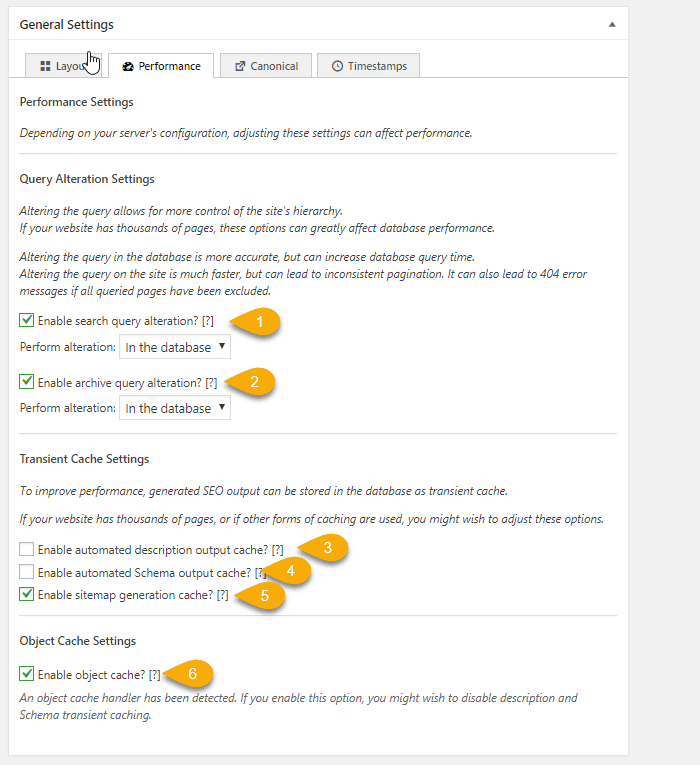
Task: Switch to the Canonical tab
Action: coord(266,66)
